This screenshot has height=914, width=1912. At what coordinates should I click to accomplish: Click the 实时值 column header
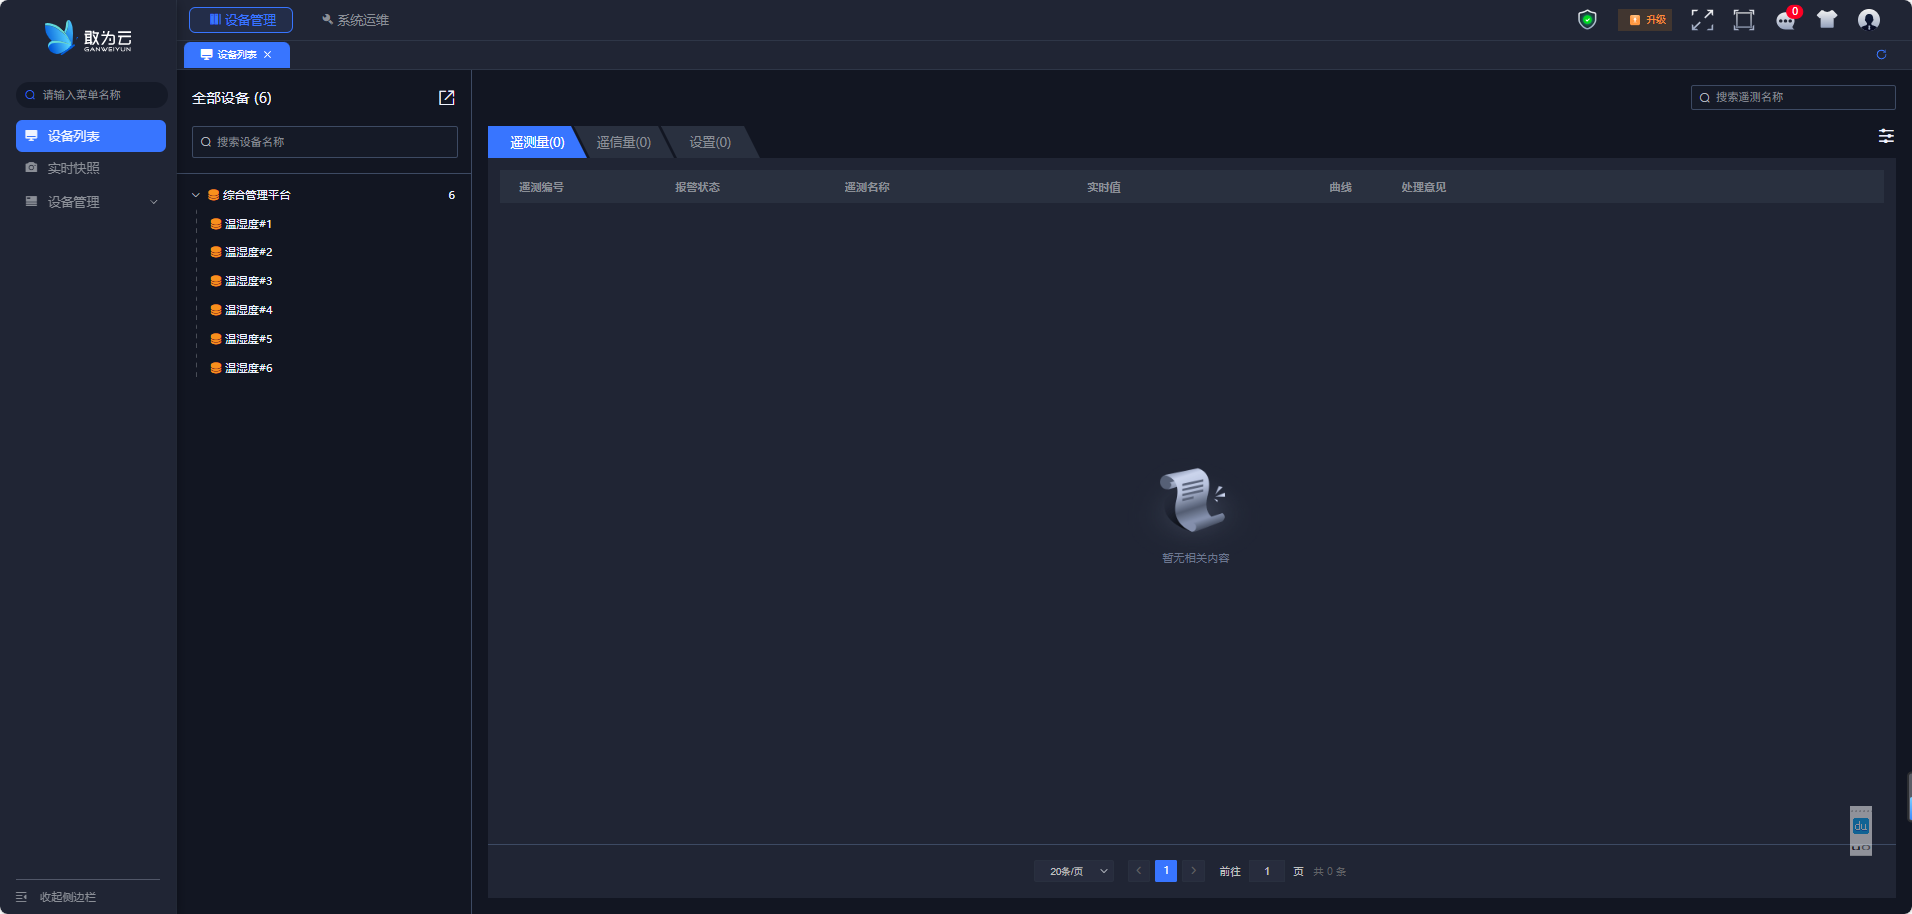[1104, 187]
